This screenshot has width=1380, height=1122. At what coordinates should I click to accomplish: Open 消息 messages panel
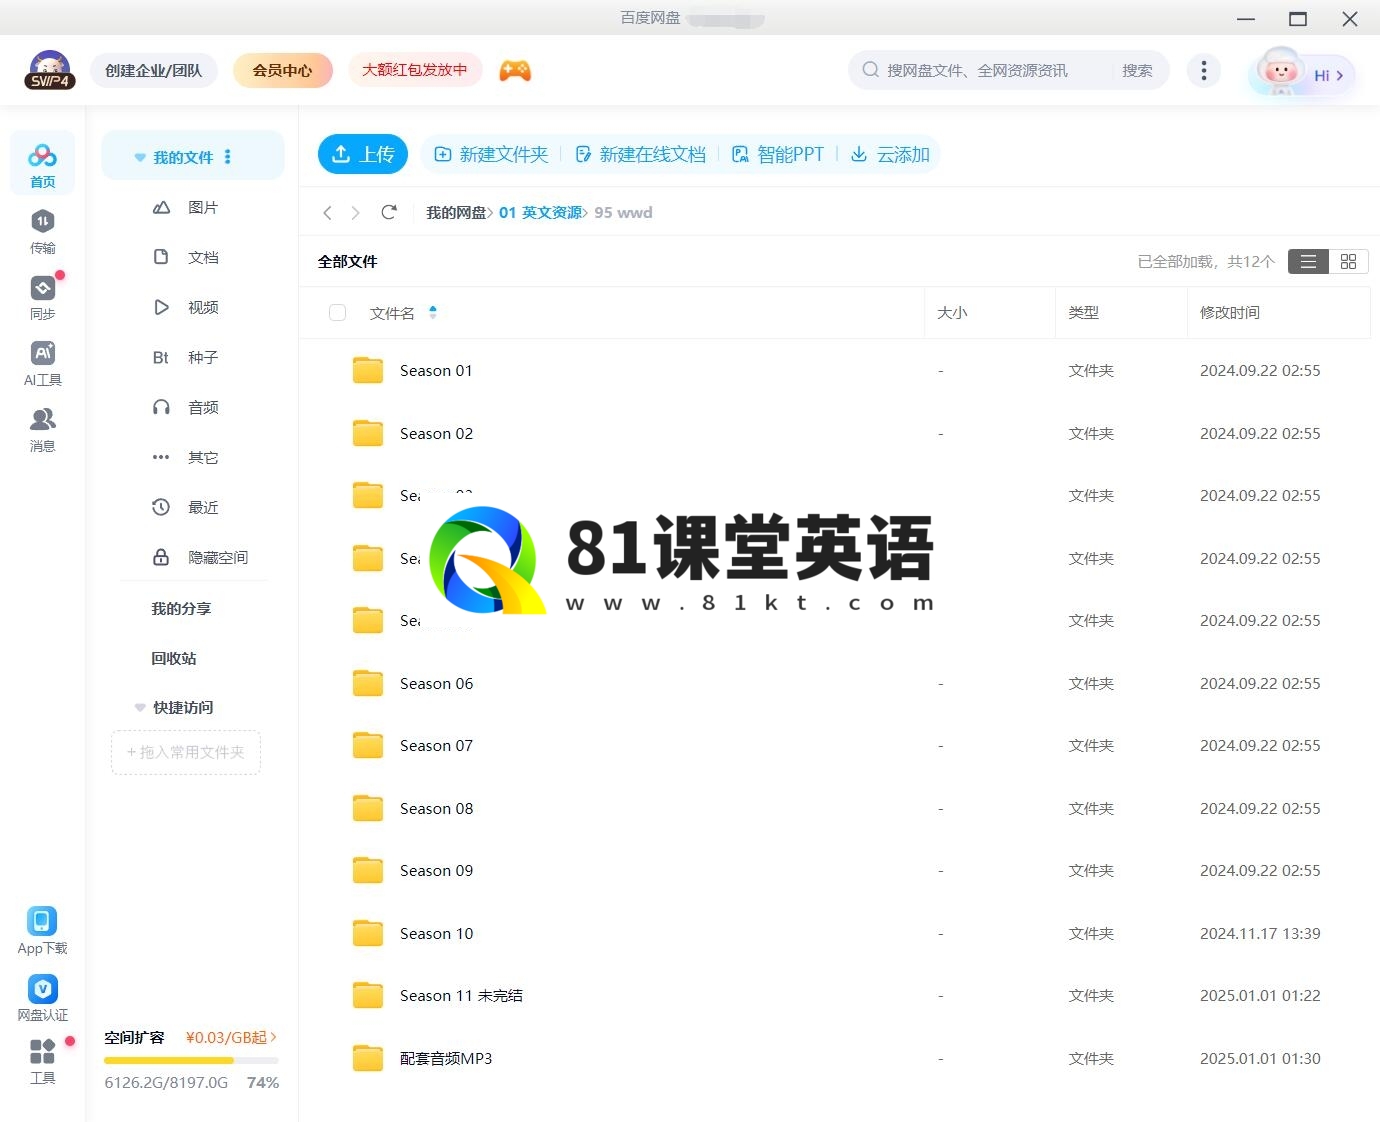tap(42, 430)
